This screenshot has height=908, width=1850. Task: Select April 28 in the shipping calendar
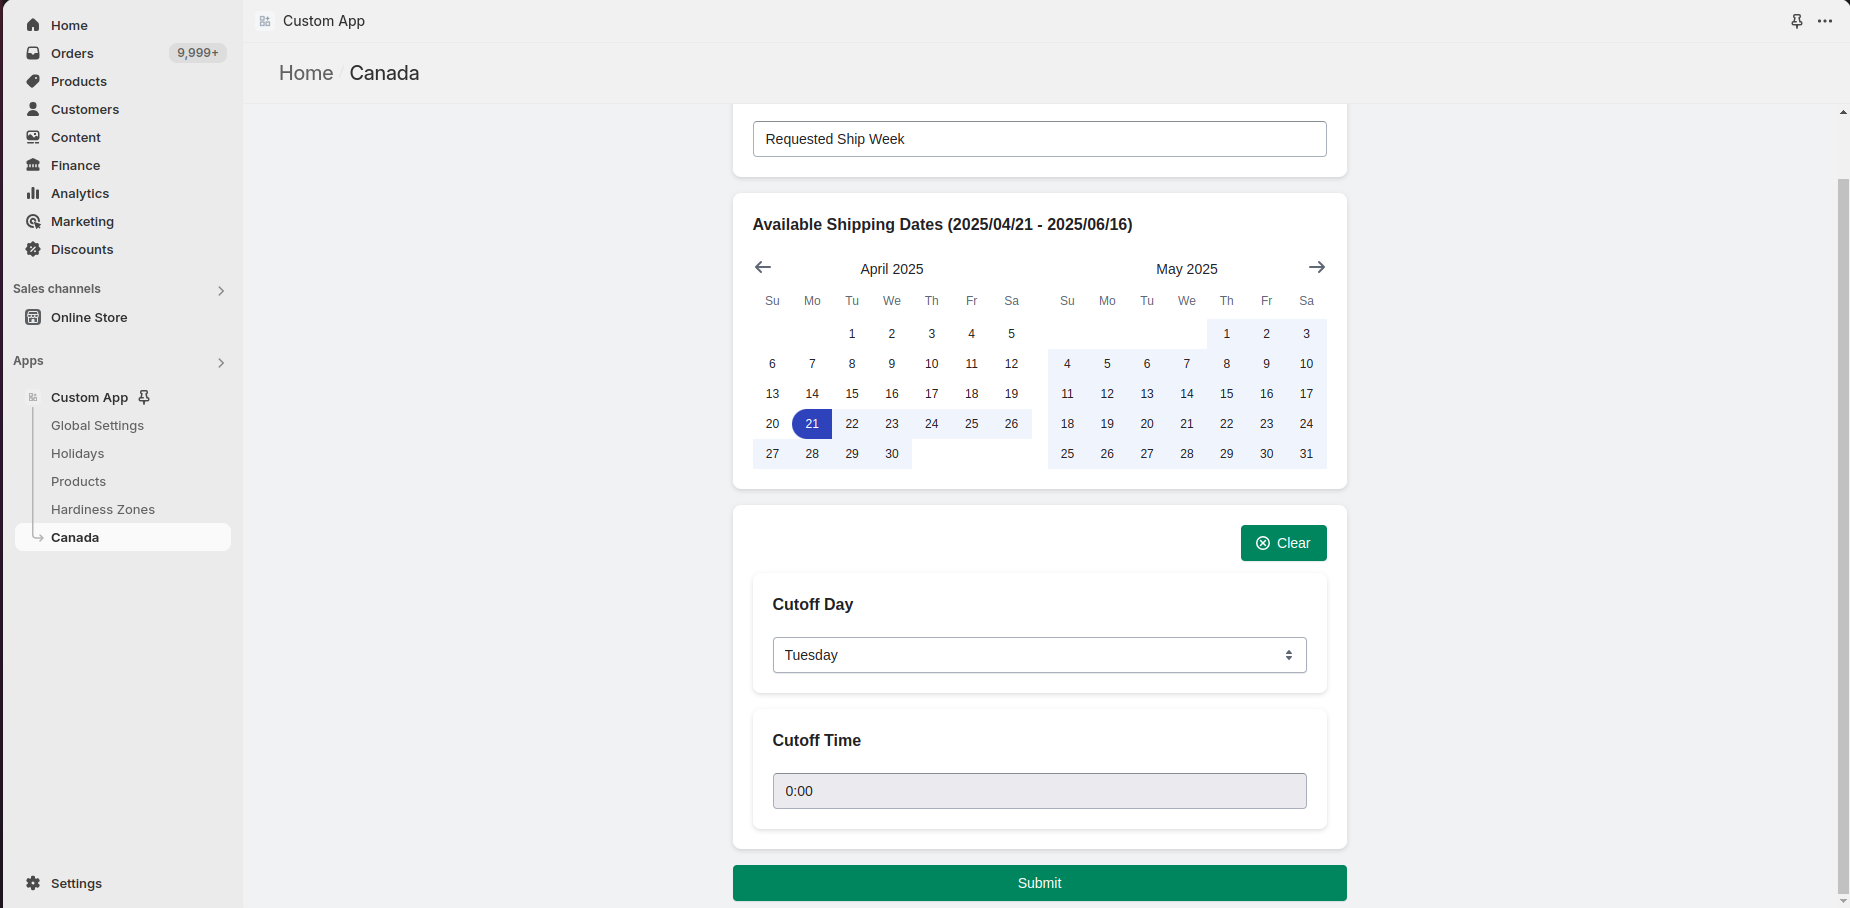click(812, 453)
